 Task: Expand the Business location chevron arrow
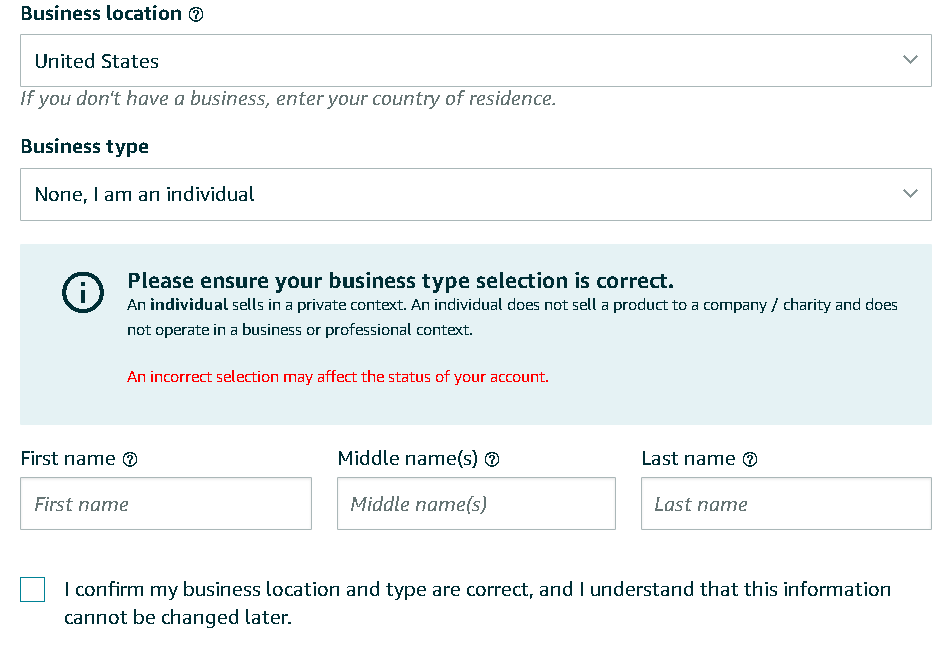click(910, 60)
